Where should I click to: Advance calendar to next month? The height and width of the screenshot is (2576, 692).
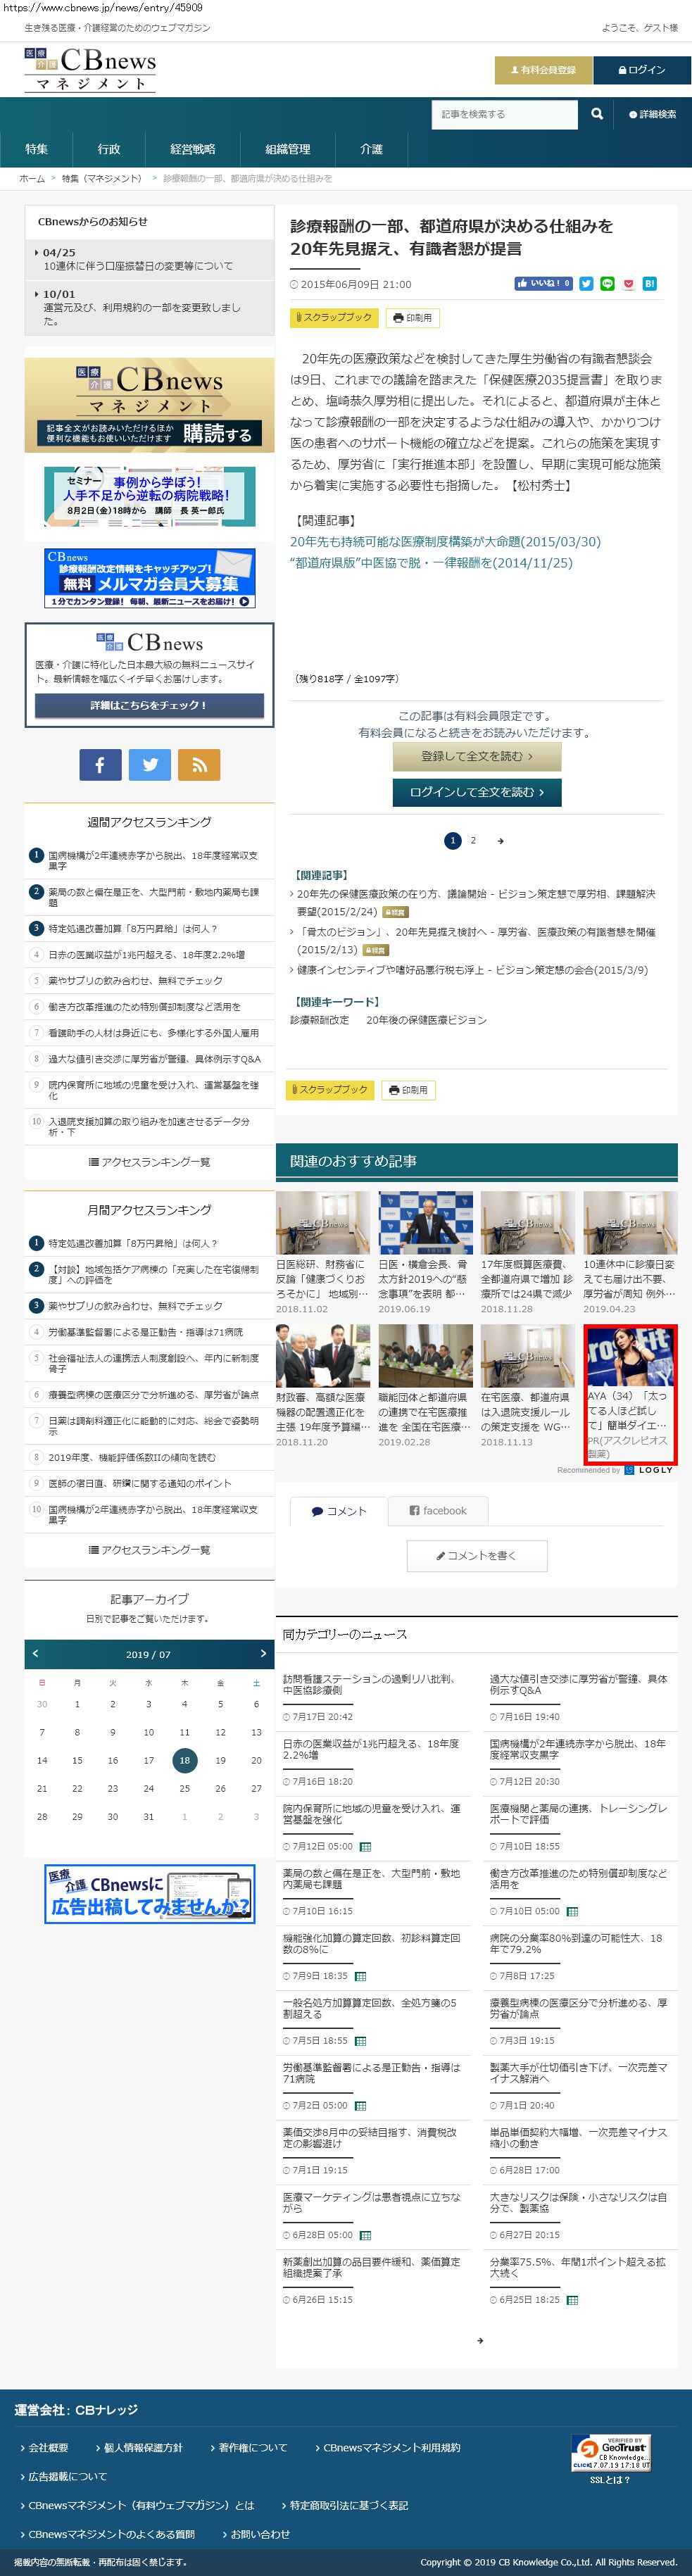click(263, 1653)
